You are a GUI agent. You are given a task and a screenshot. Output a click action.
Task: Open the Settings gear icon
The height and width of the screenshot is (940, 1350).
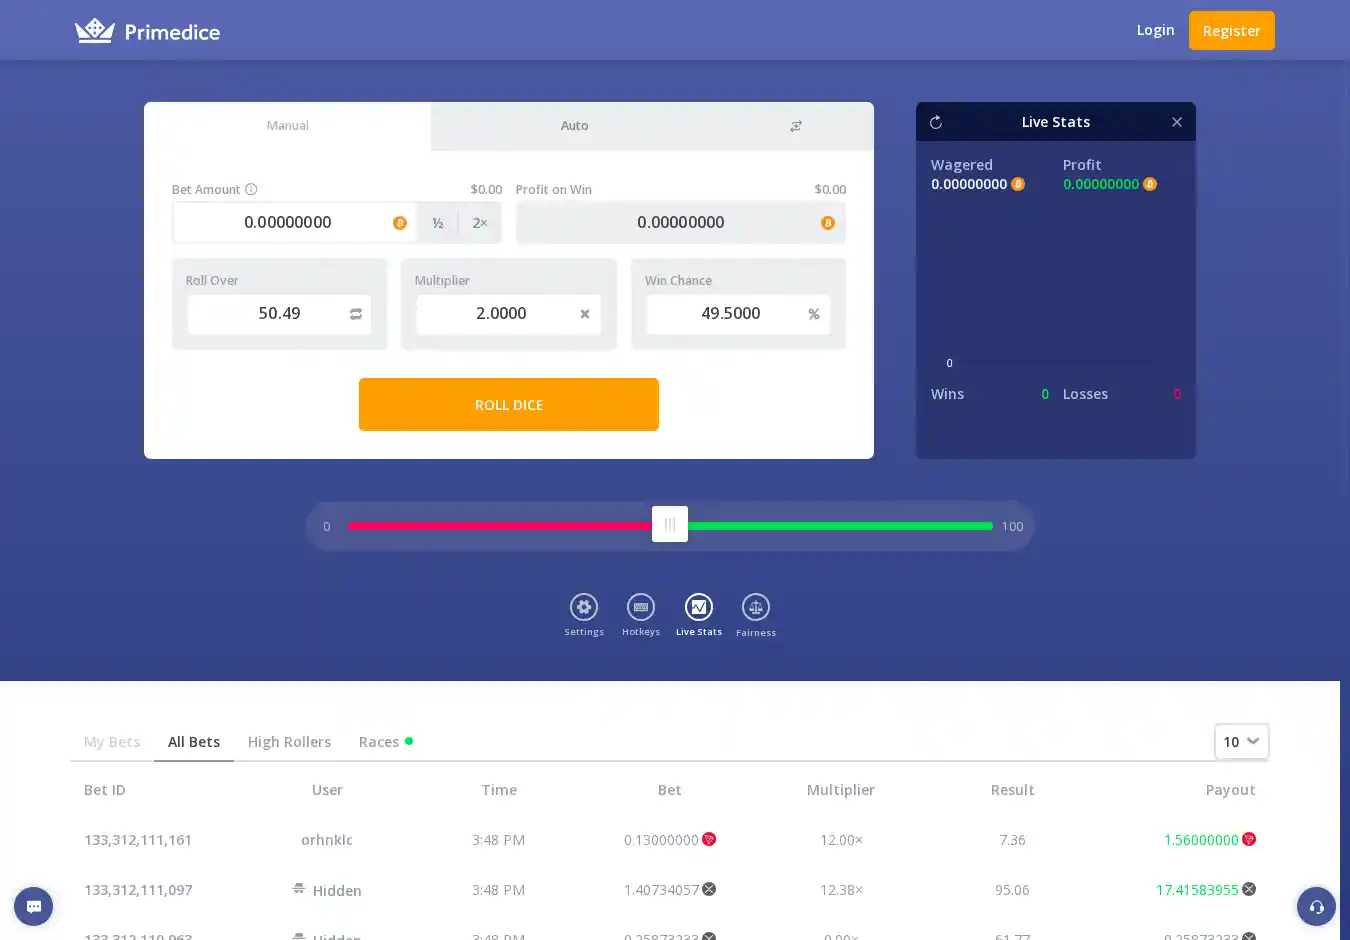click(x=584, y=607)
